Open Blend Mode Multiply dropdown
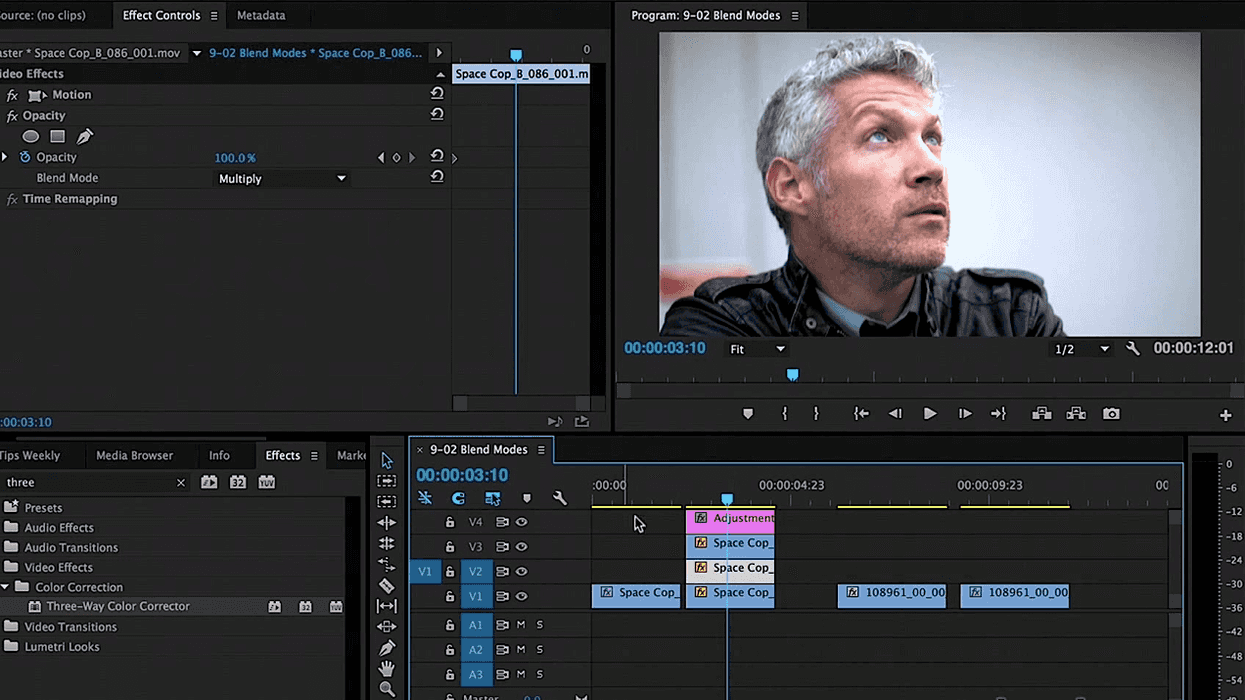The image size is (1245, 700). [x=282, y=178]
